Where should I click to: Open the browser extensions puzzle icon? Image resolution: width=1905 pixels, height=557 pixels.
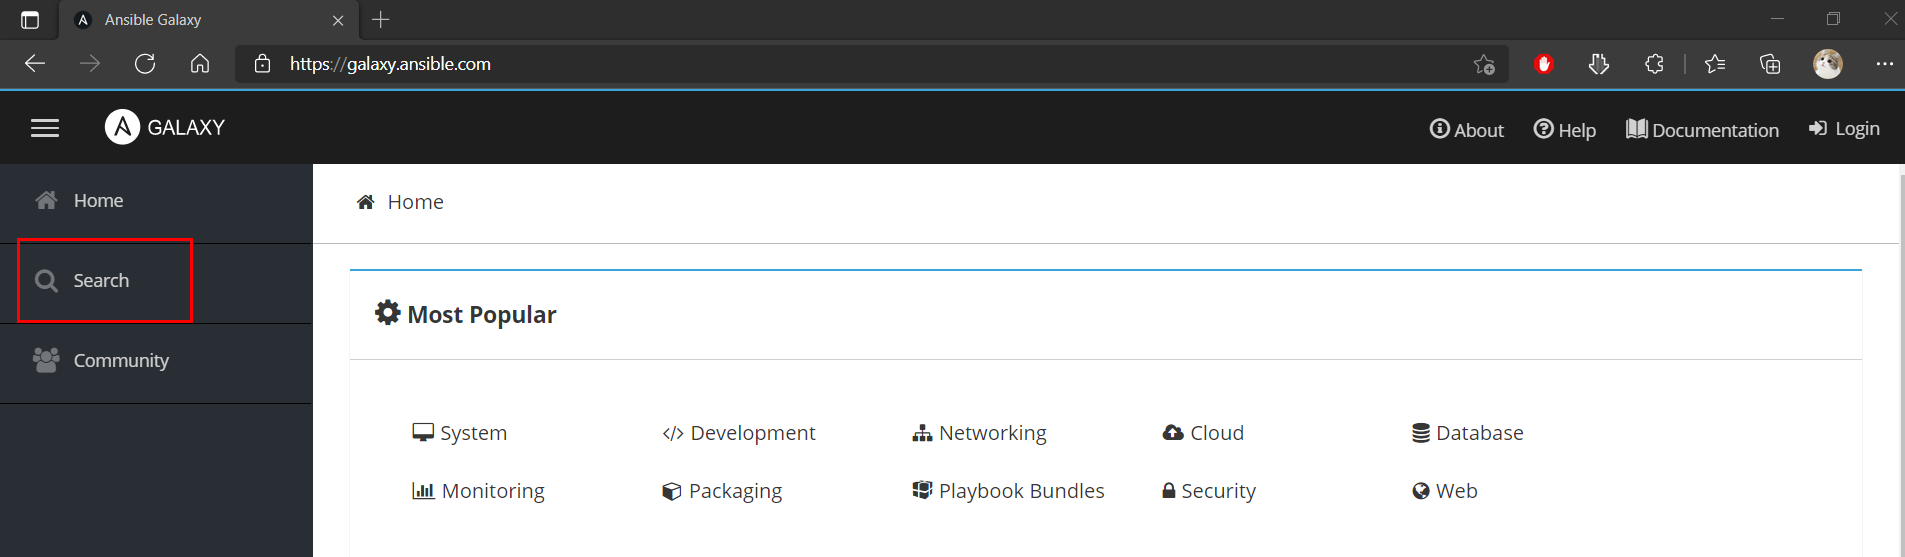[1654, 64]
